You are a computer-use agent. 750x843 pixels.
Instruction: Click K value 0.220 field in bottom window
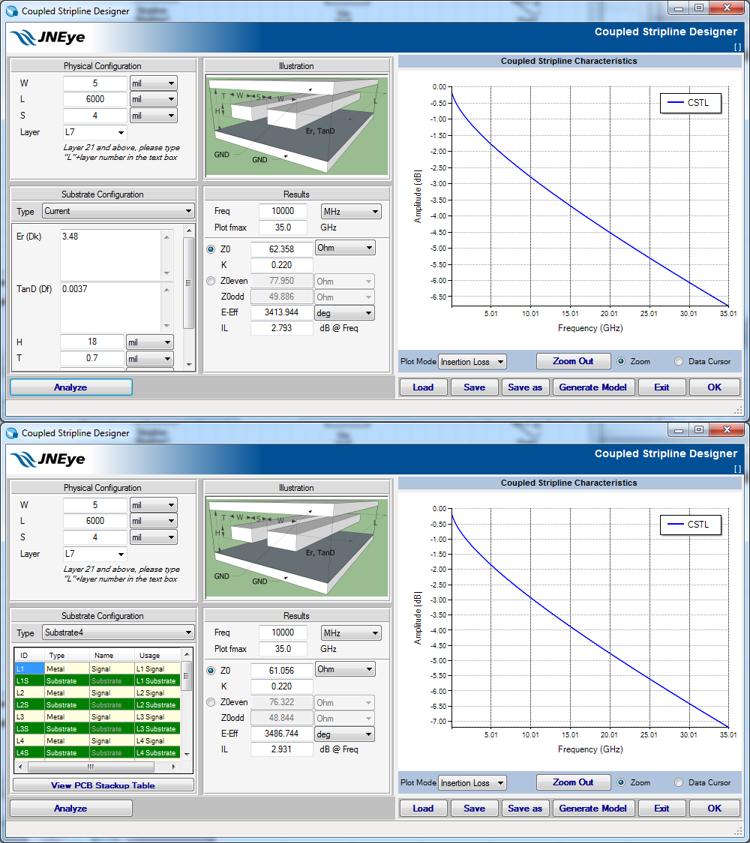pyautogui.click(x=282, y=687)
